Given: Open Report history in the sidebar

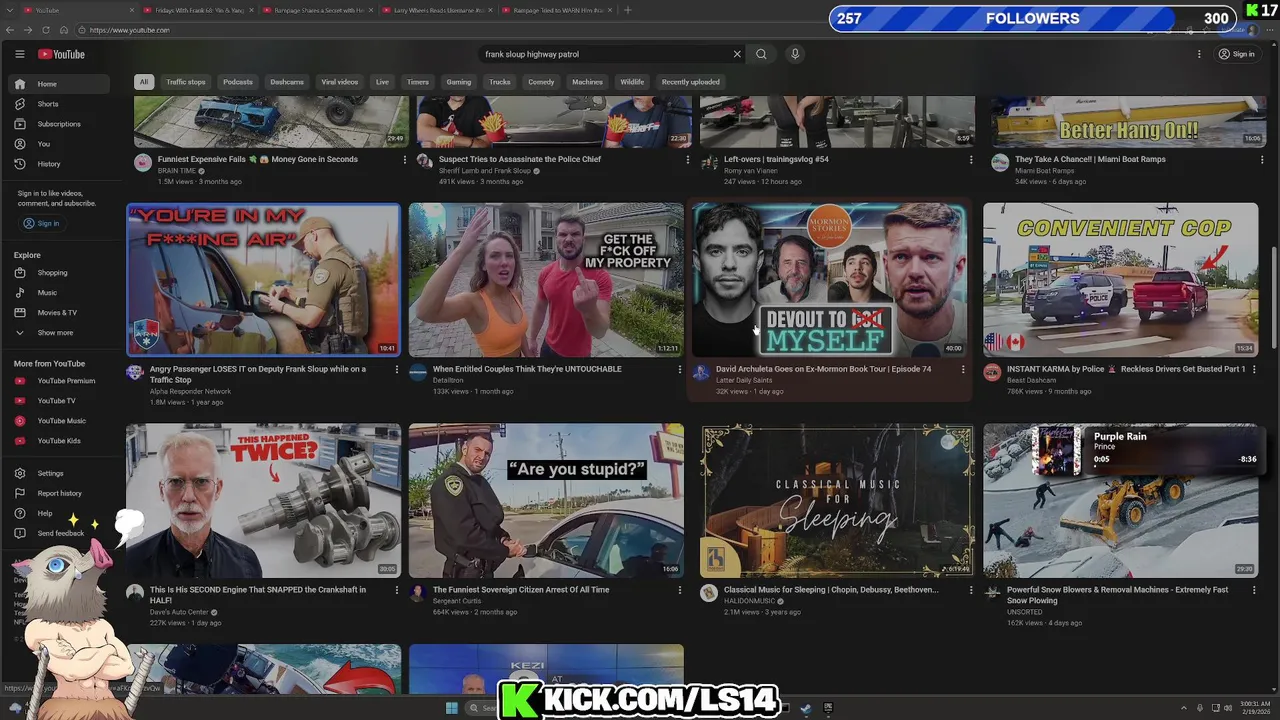Looking at the screenshot, I should 60,493.
